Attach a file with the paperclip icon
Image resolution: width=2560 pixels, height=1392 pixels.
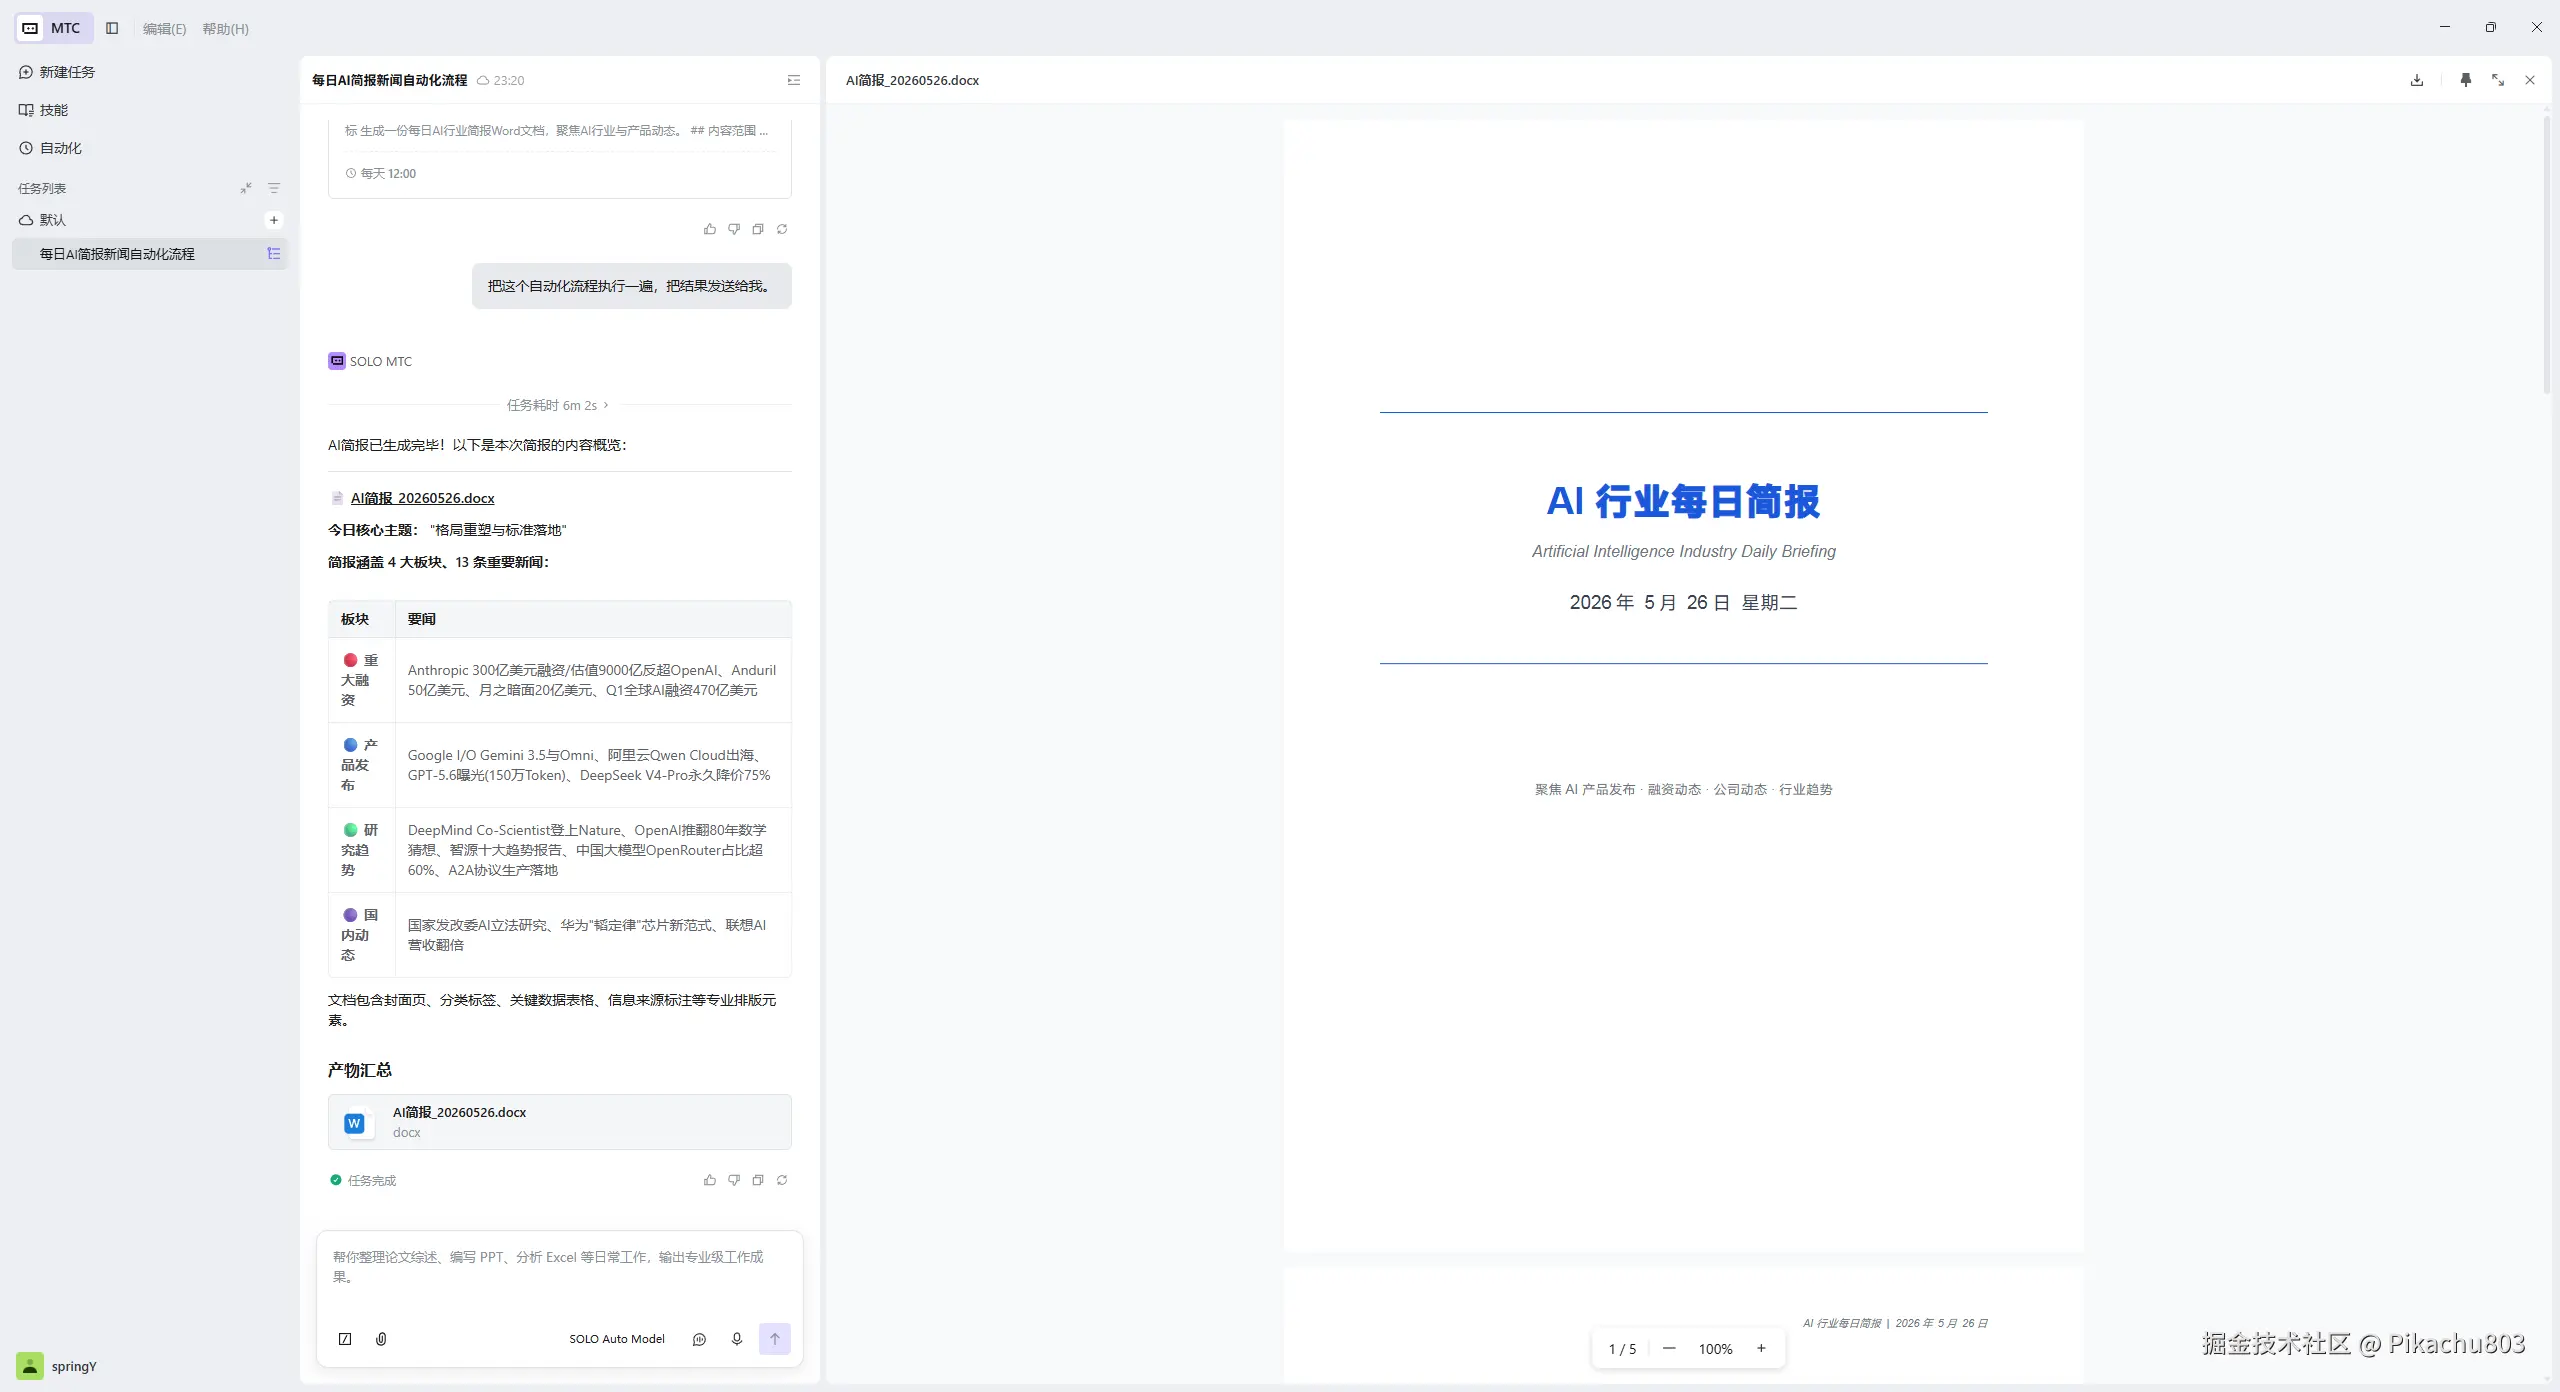tap(381, 1339)
